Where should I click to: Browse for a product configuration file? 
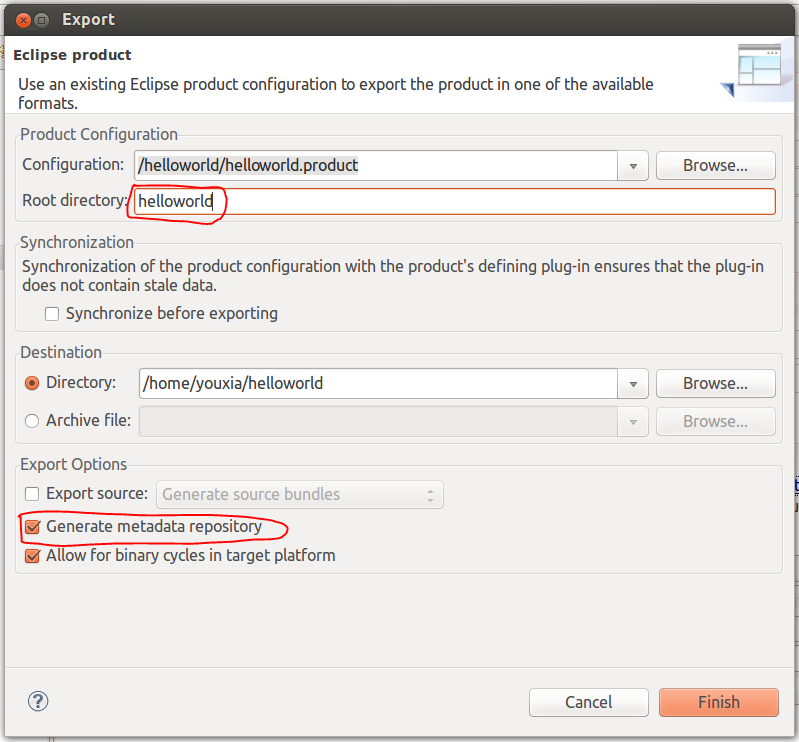pyautogui.click(x=715, y=165)
